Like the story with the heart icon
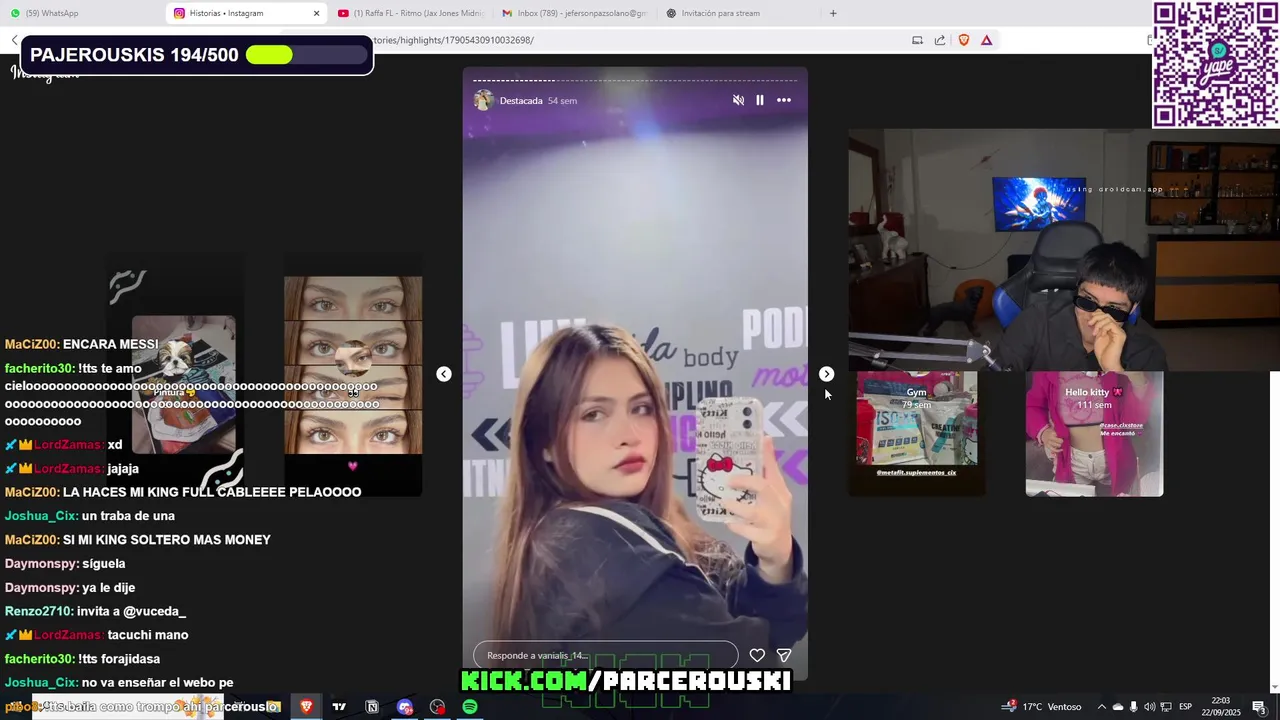Image resolution: width=1280 pixels, height=720 pixels. pyautogui.click(x=757, y=655)
